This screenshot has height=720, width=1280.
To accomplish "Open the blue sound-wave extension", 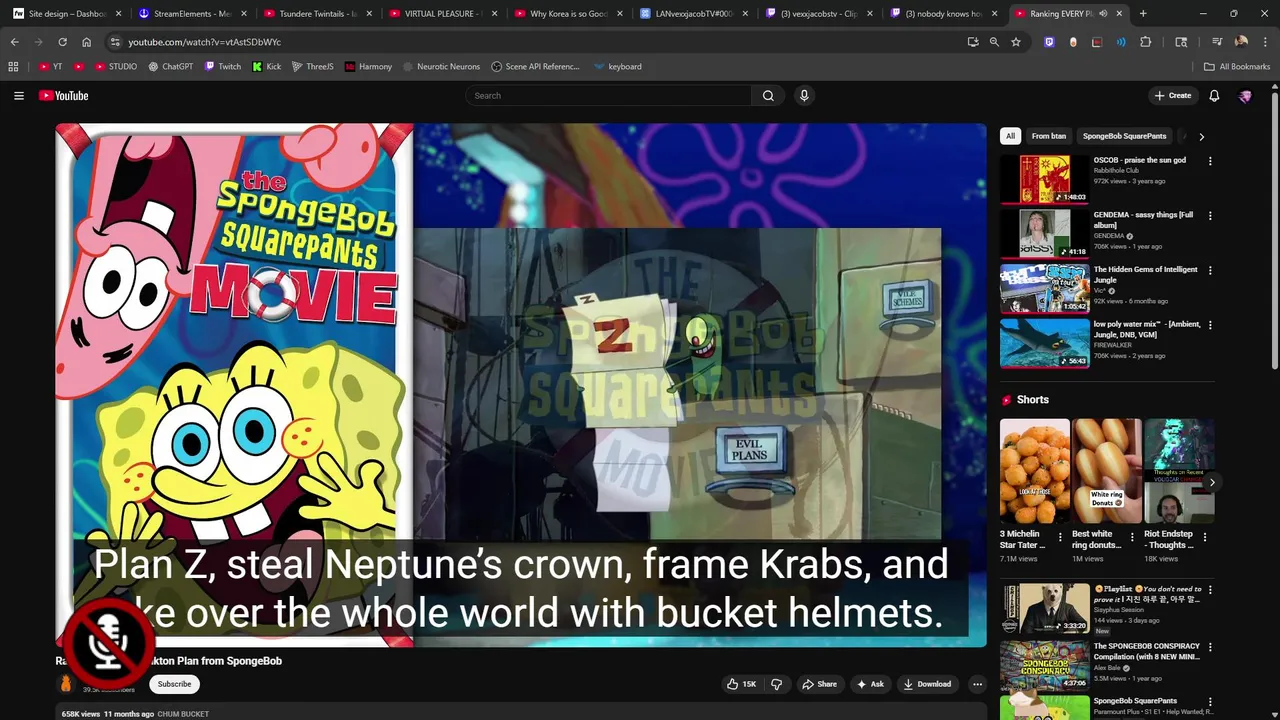I will pos(1121,42).
